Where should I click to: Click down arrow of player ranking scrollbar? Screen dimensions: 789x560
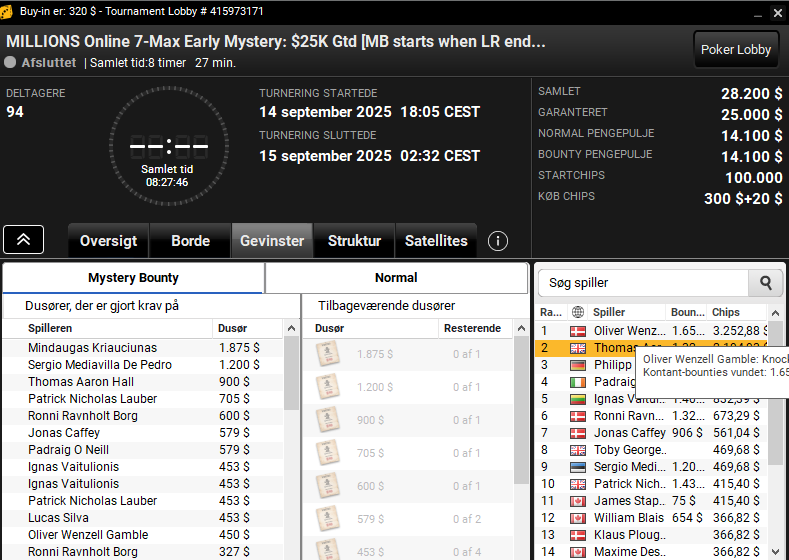[775, 551]
